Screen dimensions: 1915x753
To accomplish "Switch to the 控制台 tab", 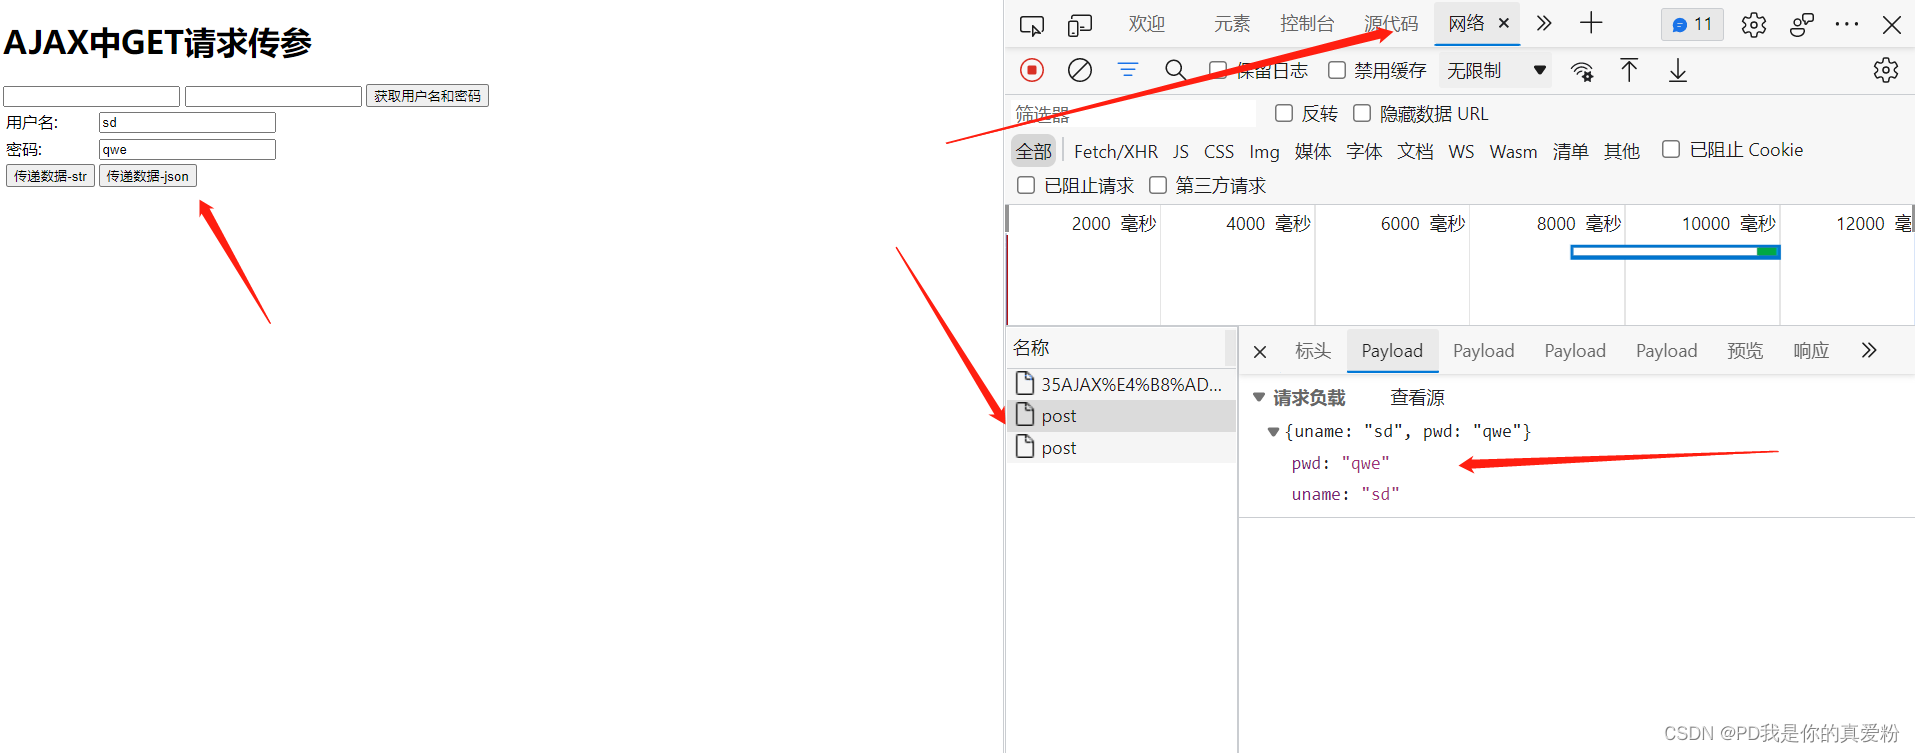I will point(1307,23).
